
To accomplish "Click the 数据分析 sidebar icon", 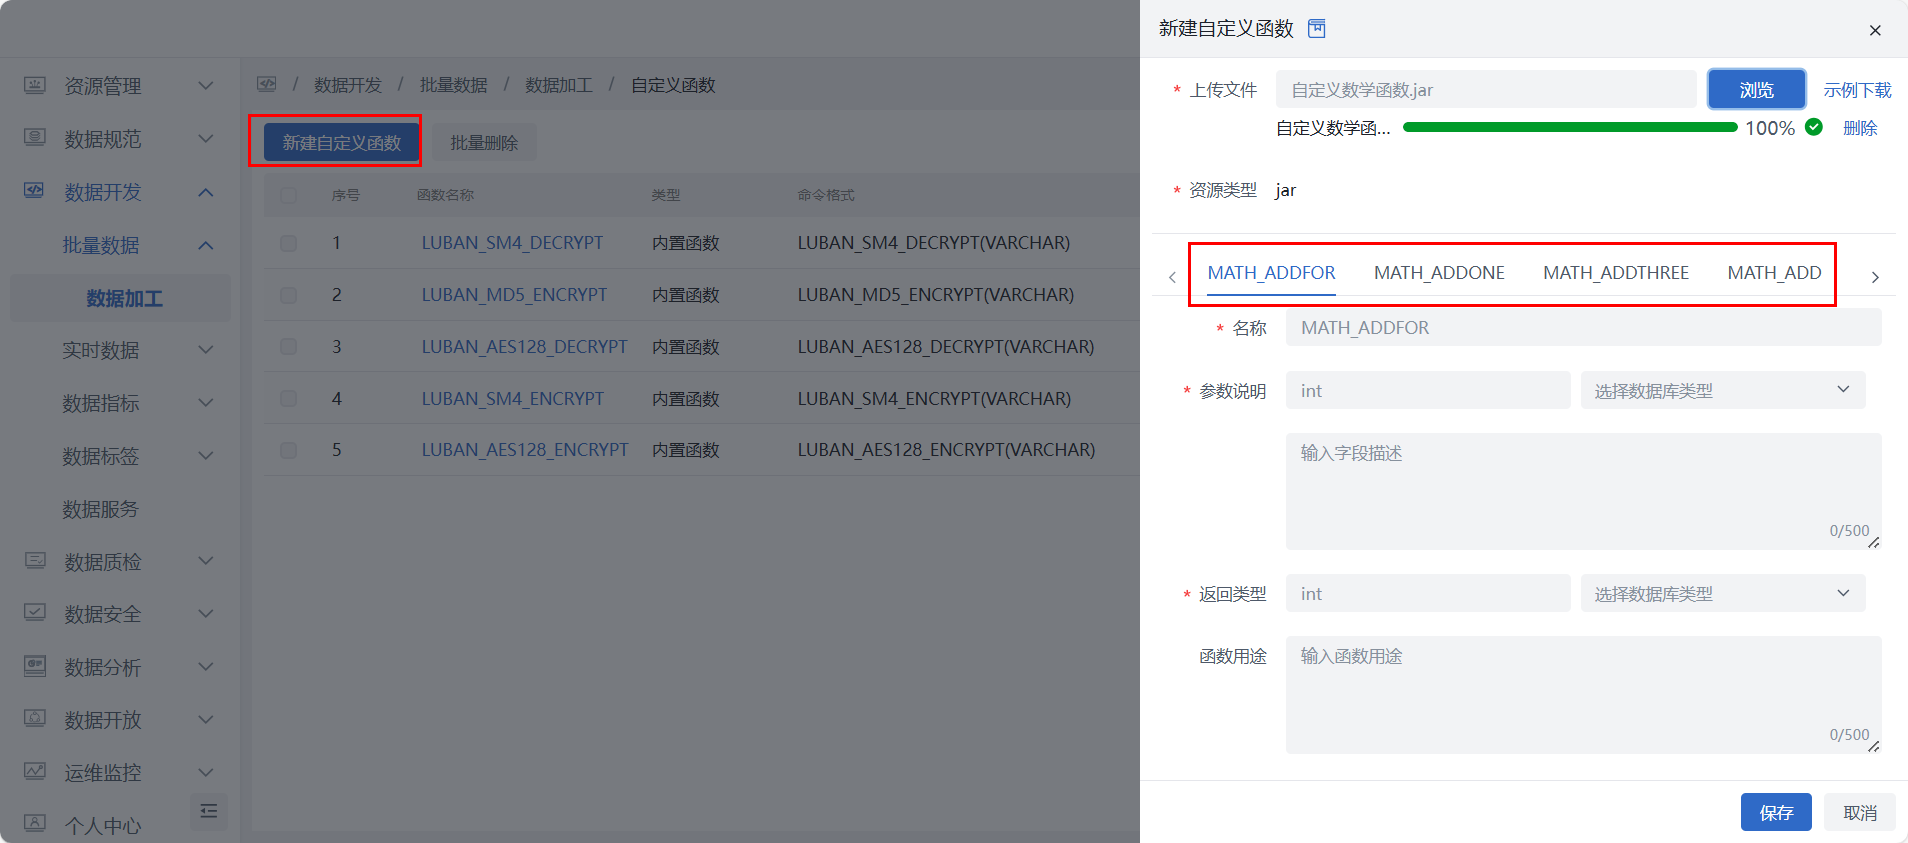I will 35,666.
